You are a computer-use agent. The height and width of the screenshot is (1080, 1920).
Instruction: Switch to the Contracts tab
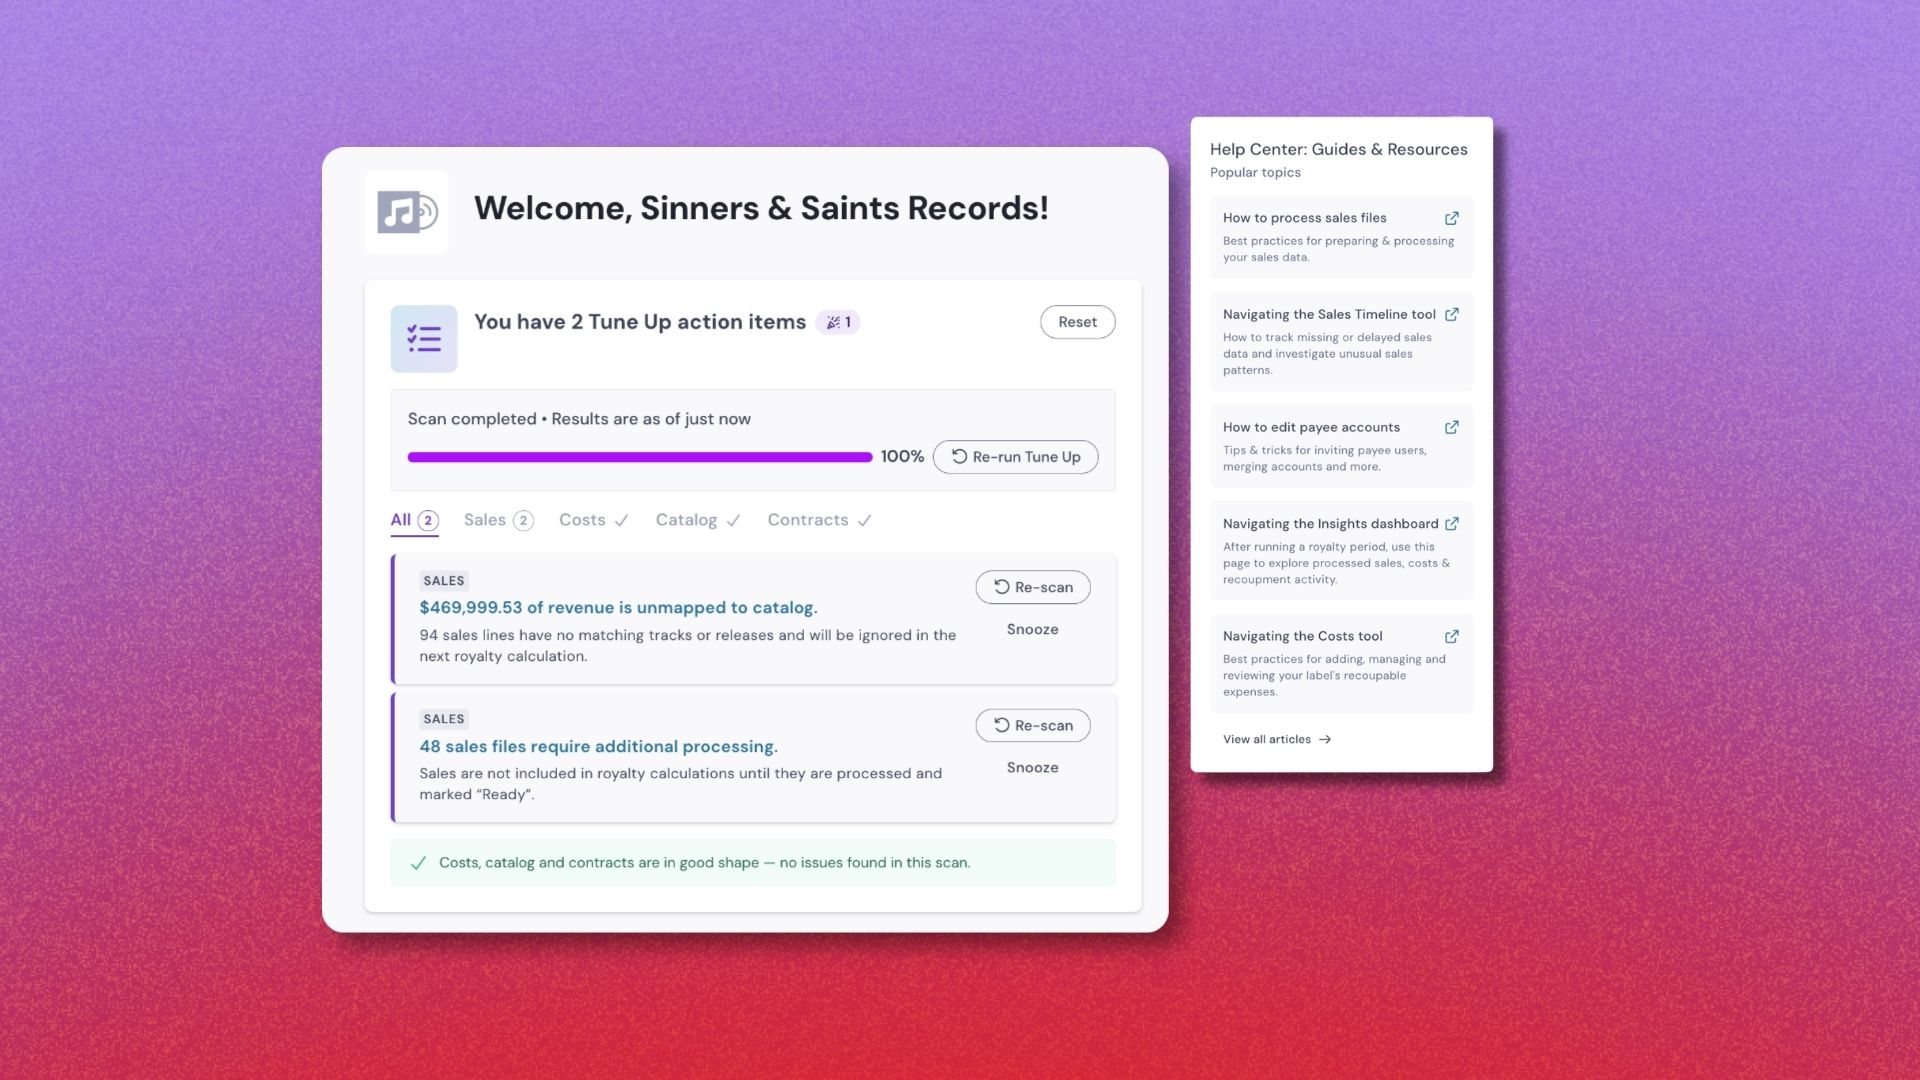819,520
